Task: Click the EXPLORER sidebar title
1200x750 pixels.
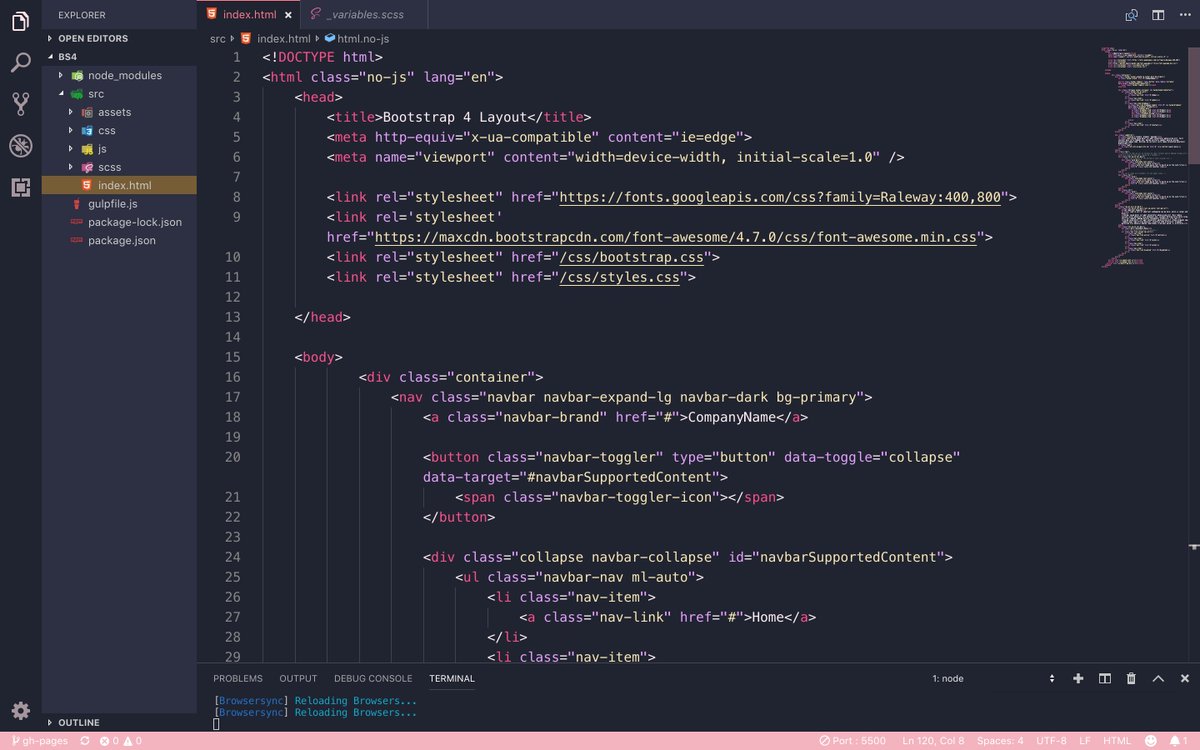Action: [x=82, y=15]
